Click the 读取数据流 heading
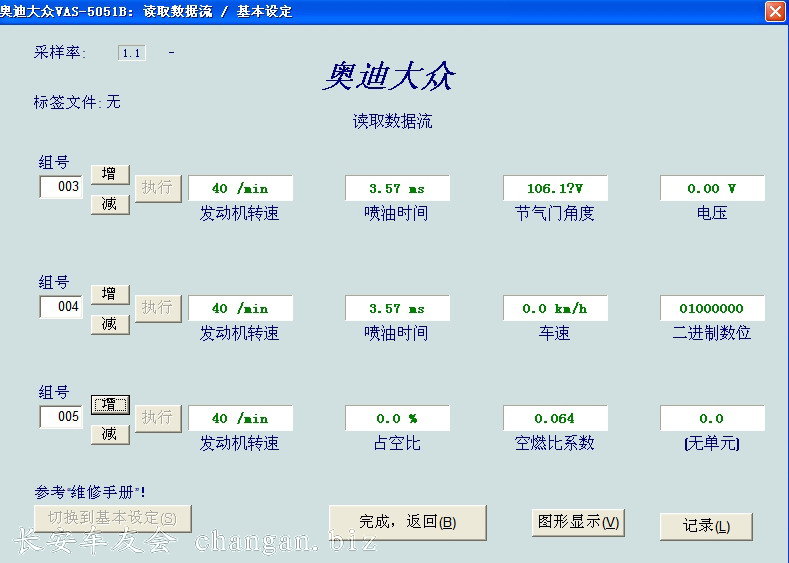 pyautogui.click(x=392, y=121)
